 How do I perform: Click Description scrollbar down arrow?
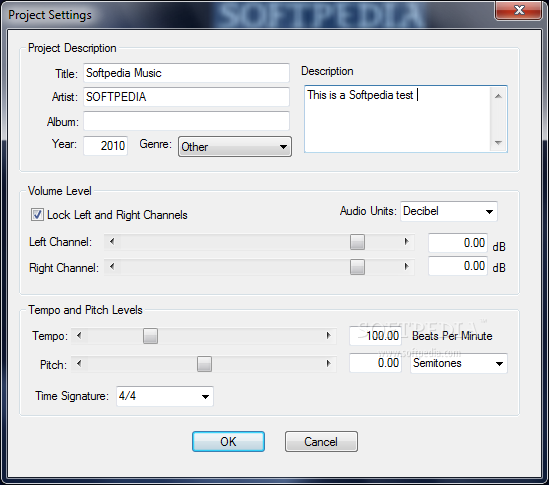tap(499, 143)
